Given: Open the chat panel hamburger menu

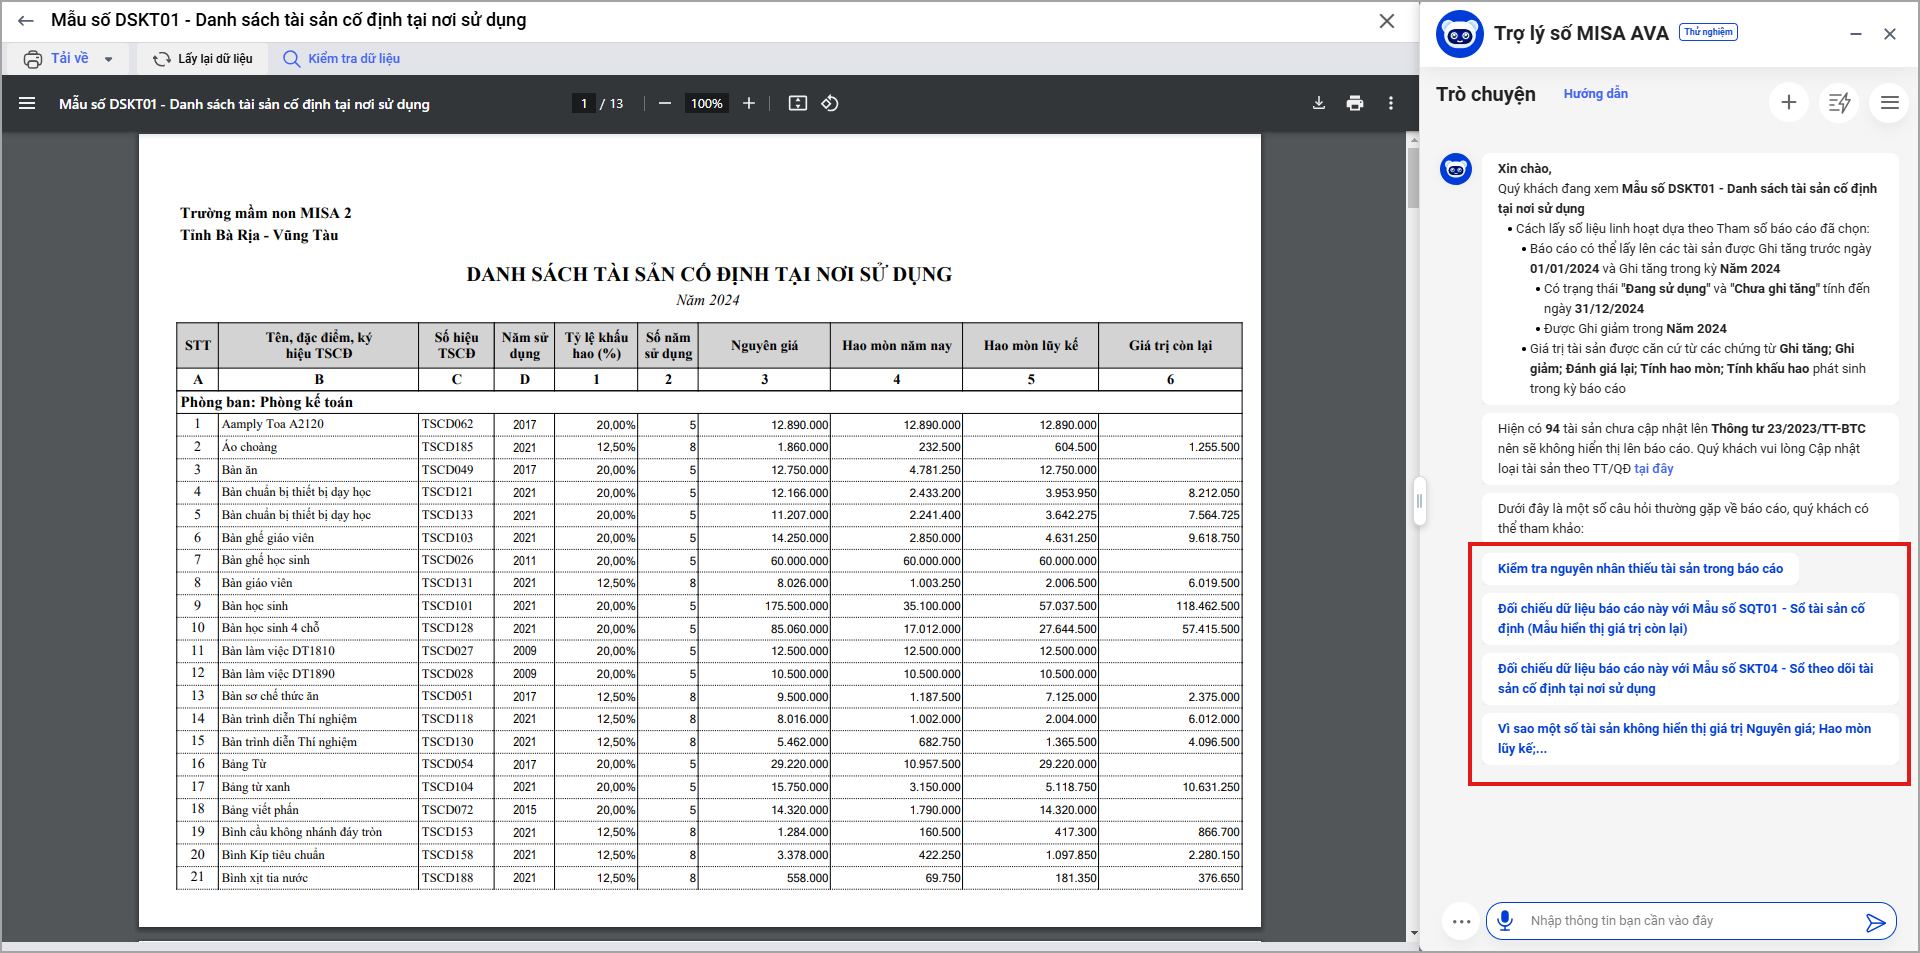Looking at the screenshot, I should click(x=1889, y=102).
